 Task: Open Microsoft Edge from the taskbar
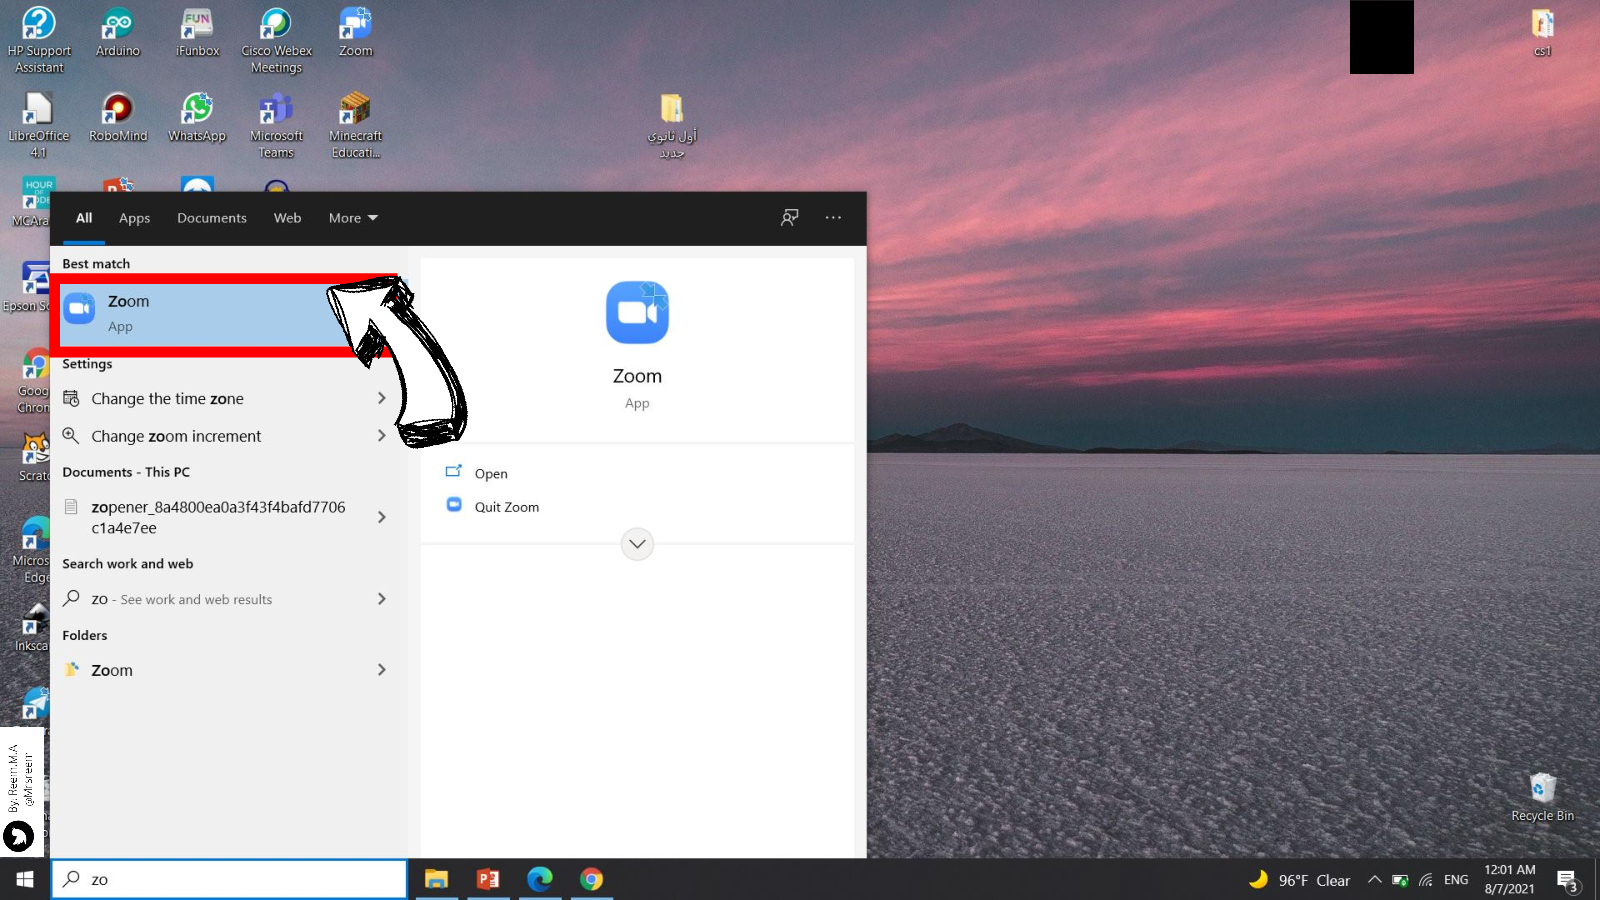click(540, 879)
